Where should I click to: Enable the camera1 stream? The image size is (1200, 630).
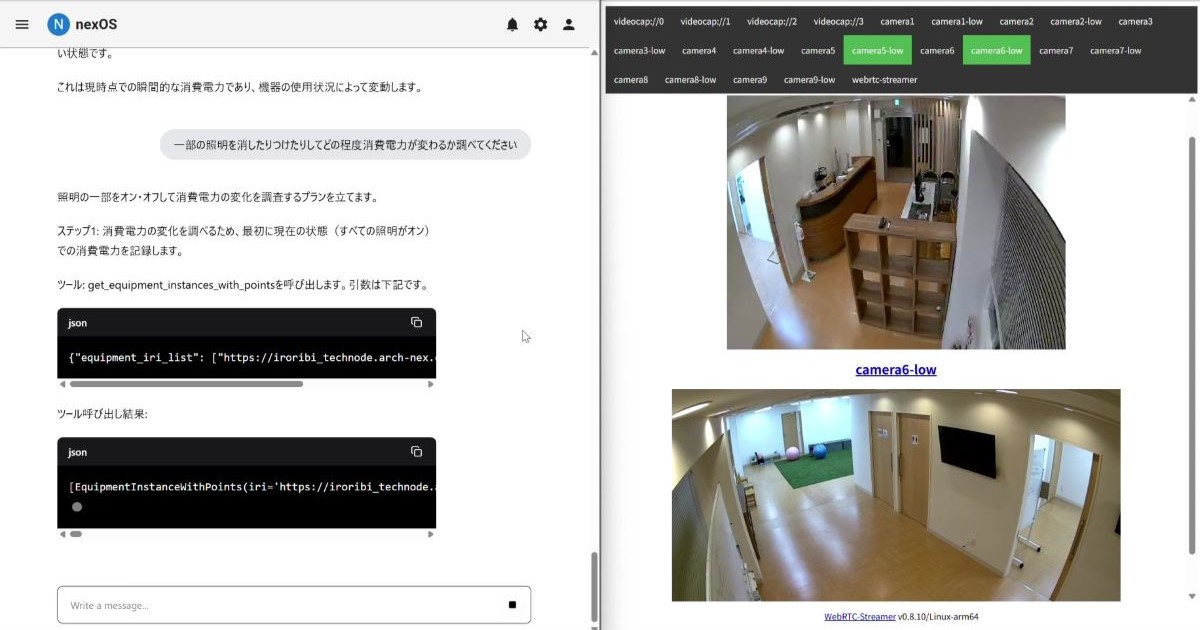(x=897, y=21)
